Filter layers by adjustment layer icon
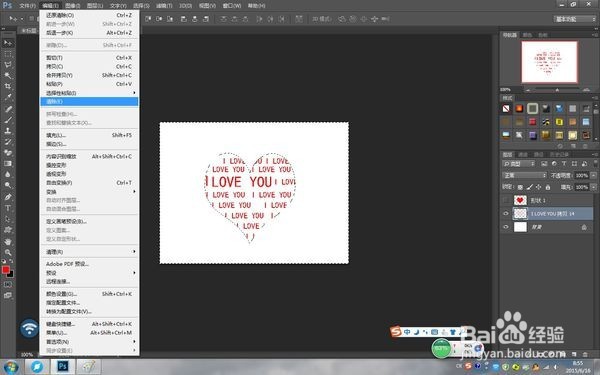Image resolution: width=600 pixels, height=375 pixels. coord(554,164)
